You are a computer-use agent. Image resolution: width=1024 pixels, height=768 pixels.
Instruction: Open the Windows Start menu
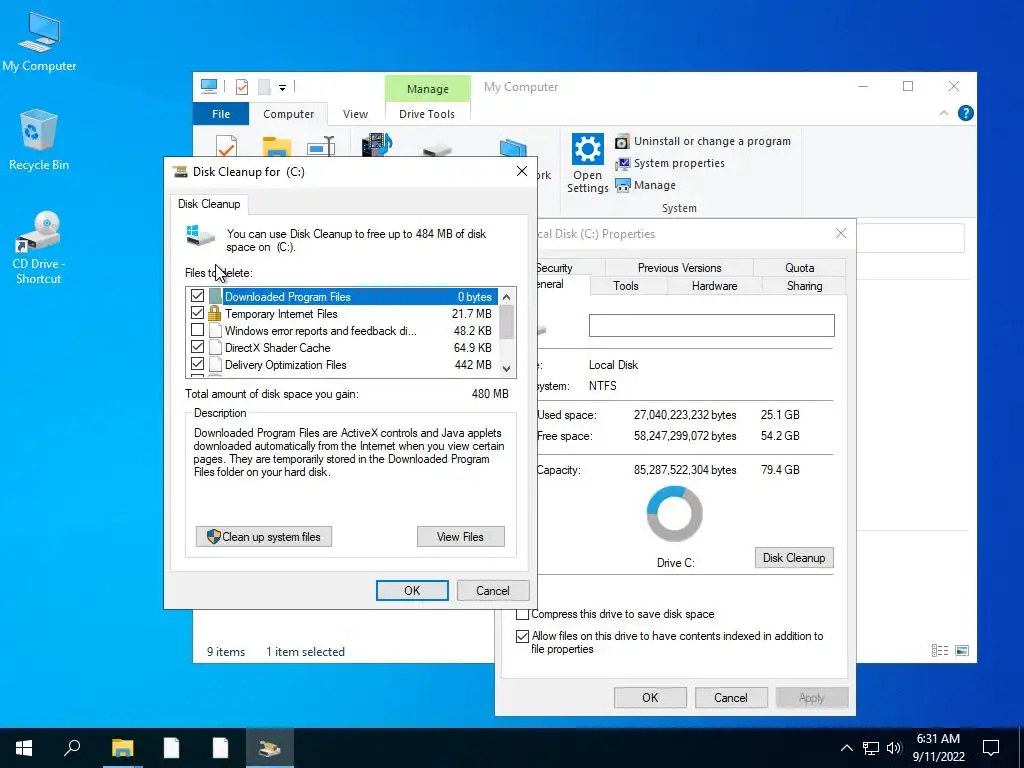pos(24,748)
